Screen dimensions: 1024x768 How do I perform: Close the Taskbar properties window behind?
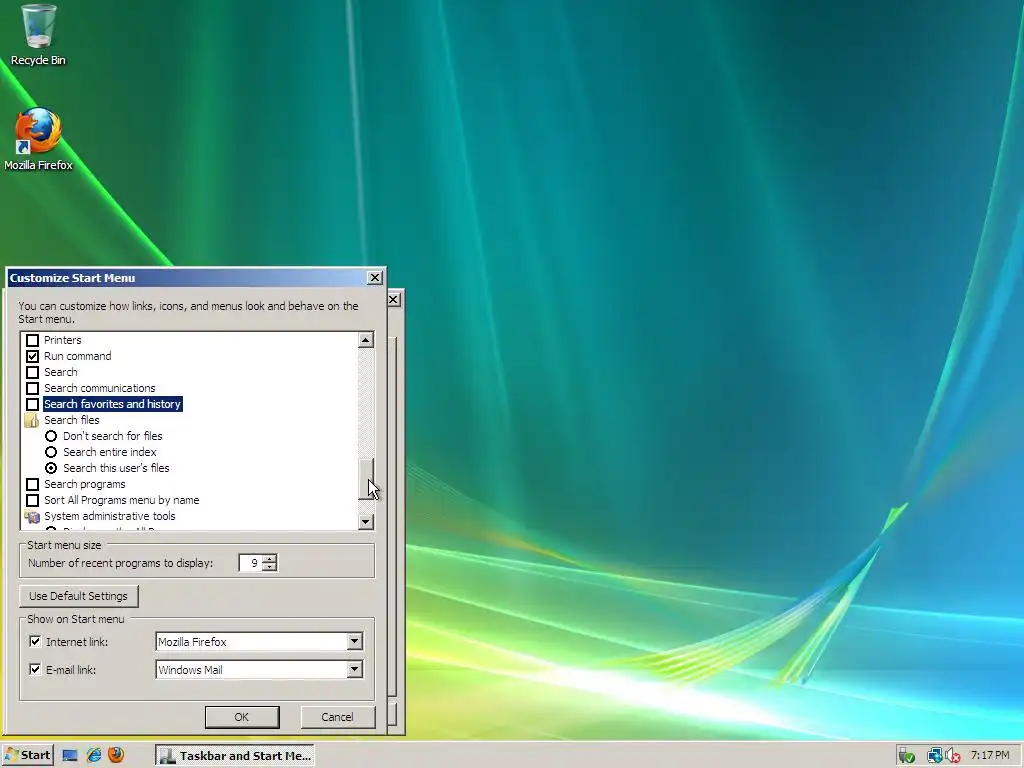[x=394, y=299]
